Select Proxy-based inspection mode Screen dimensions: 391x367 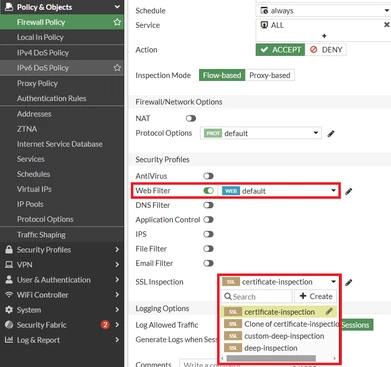click(x=270, y=75)
